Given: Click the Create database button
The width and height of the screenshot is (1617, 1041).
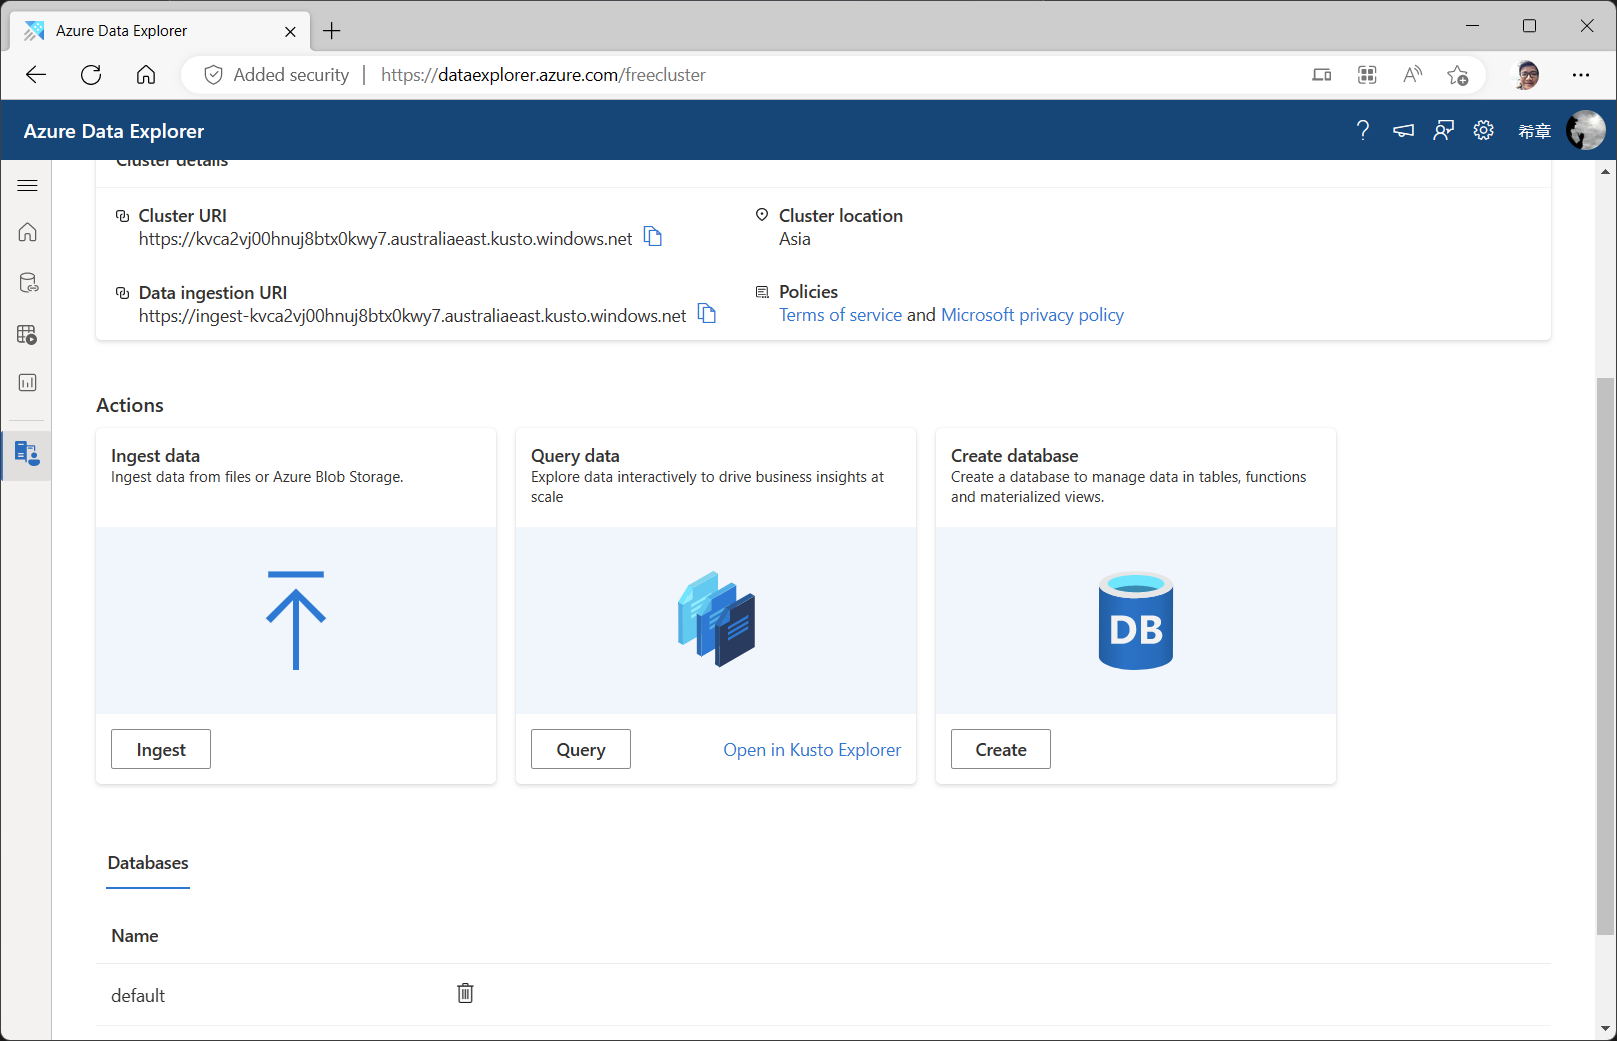Looking at the screenshot, I should [1001, 749].
